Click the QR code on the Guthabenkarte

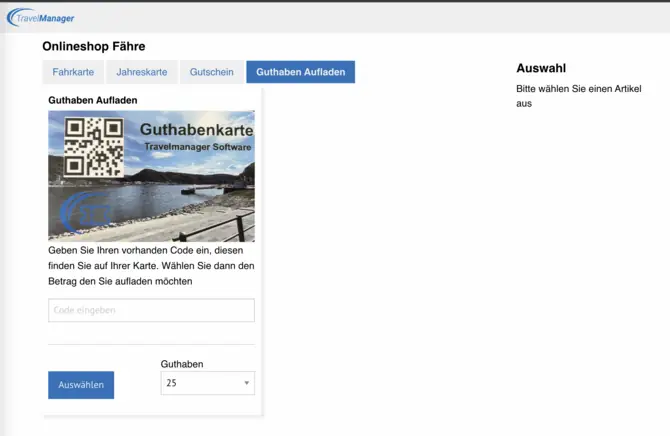tap(94, 146)
